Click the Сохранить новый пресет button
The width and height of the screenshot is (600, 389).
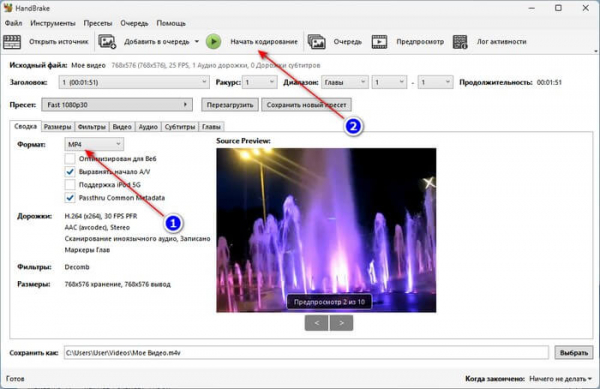(x=306, y=104)
